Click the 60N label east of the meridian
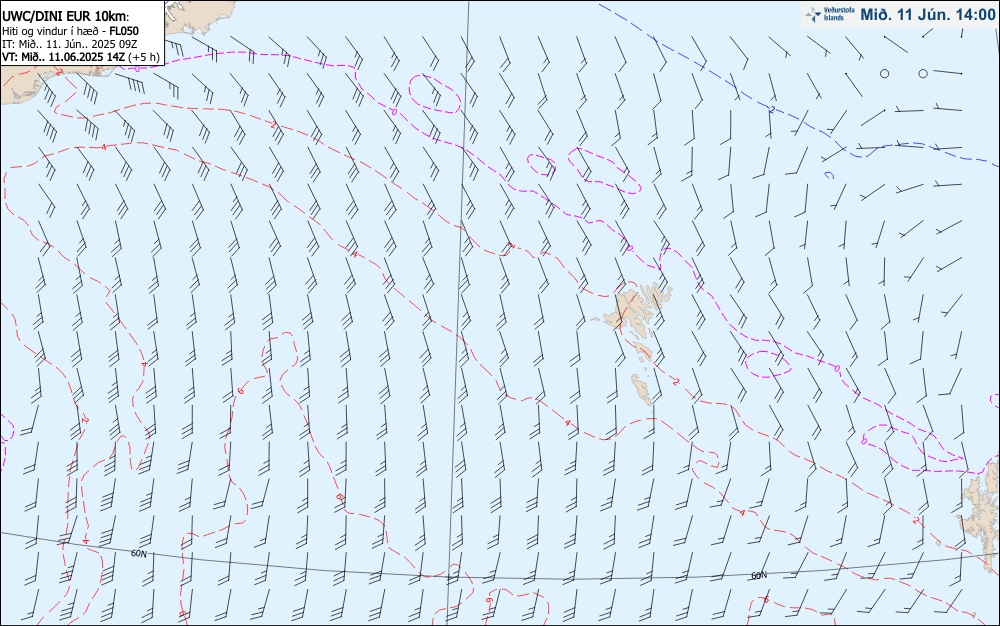 (759, 575)
